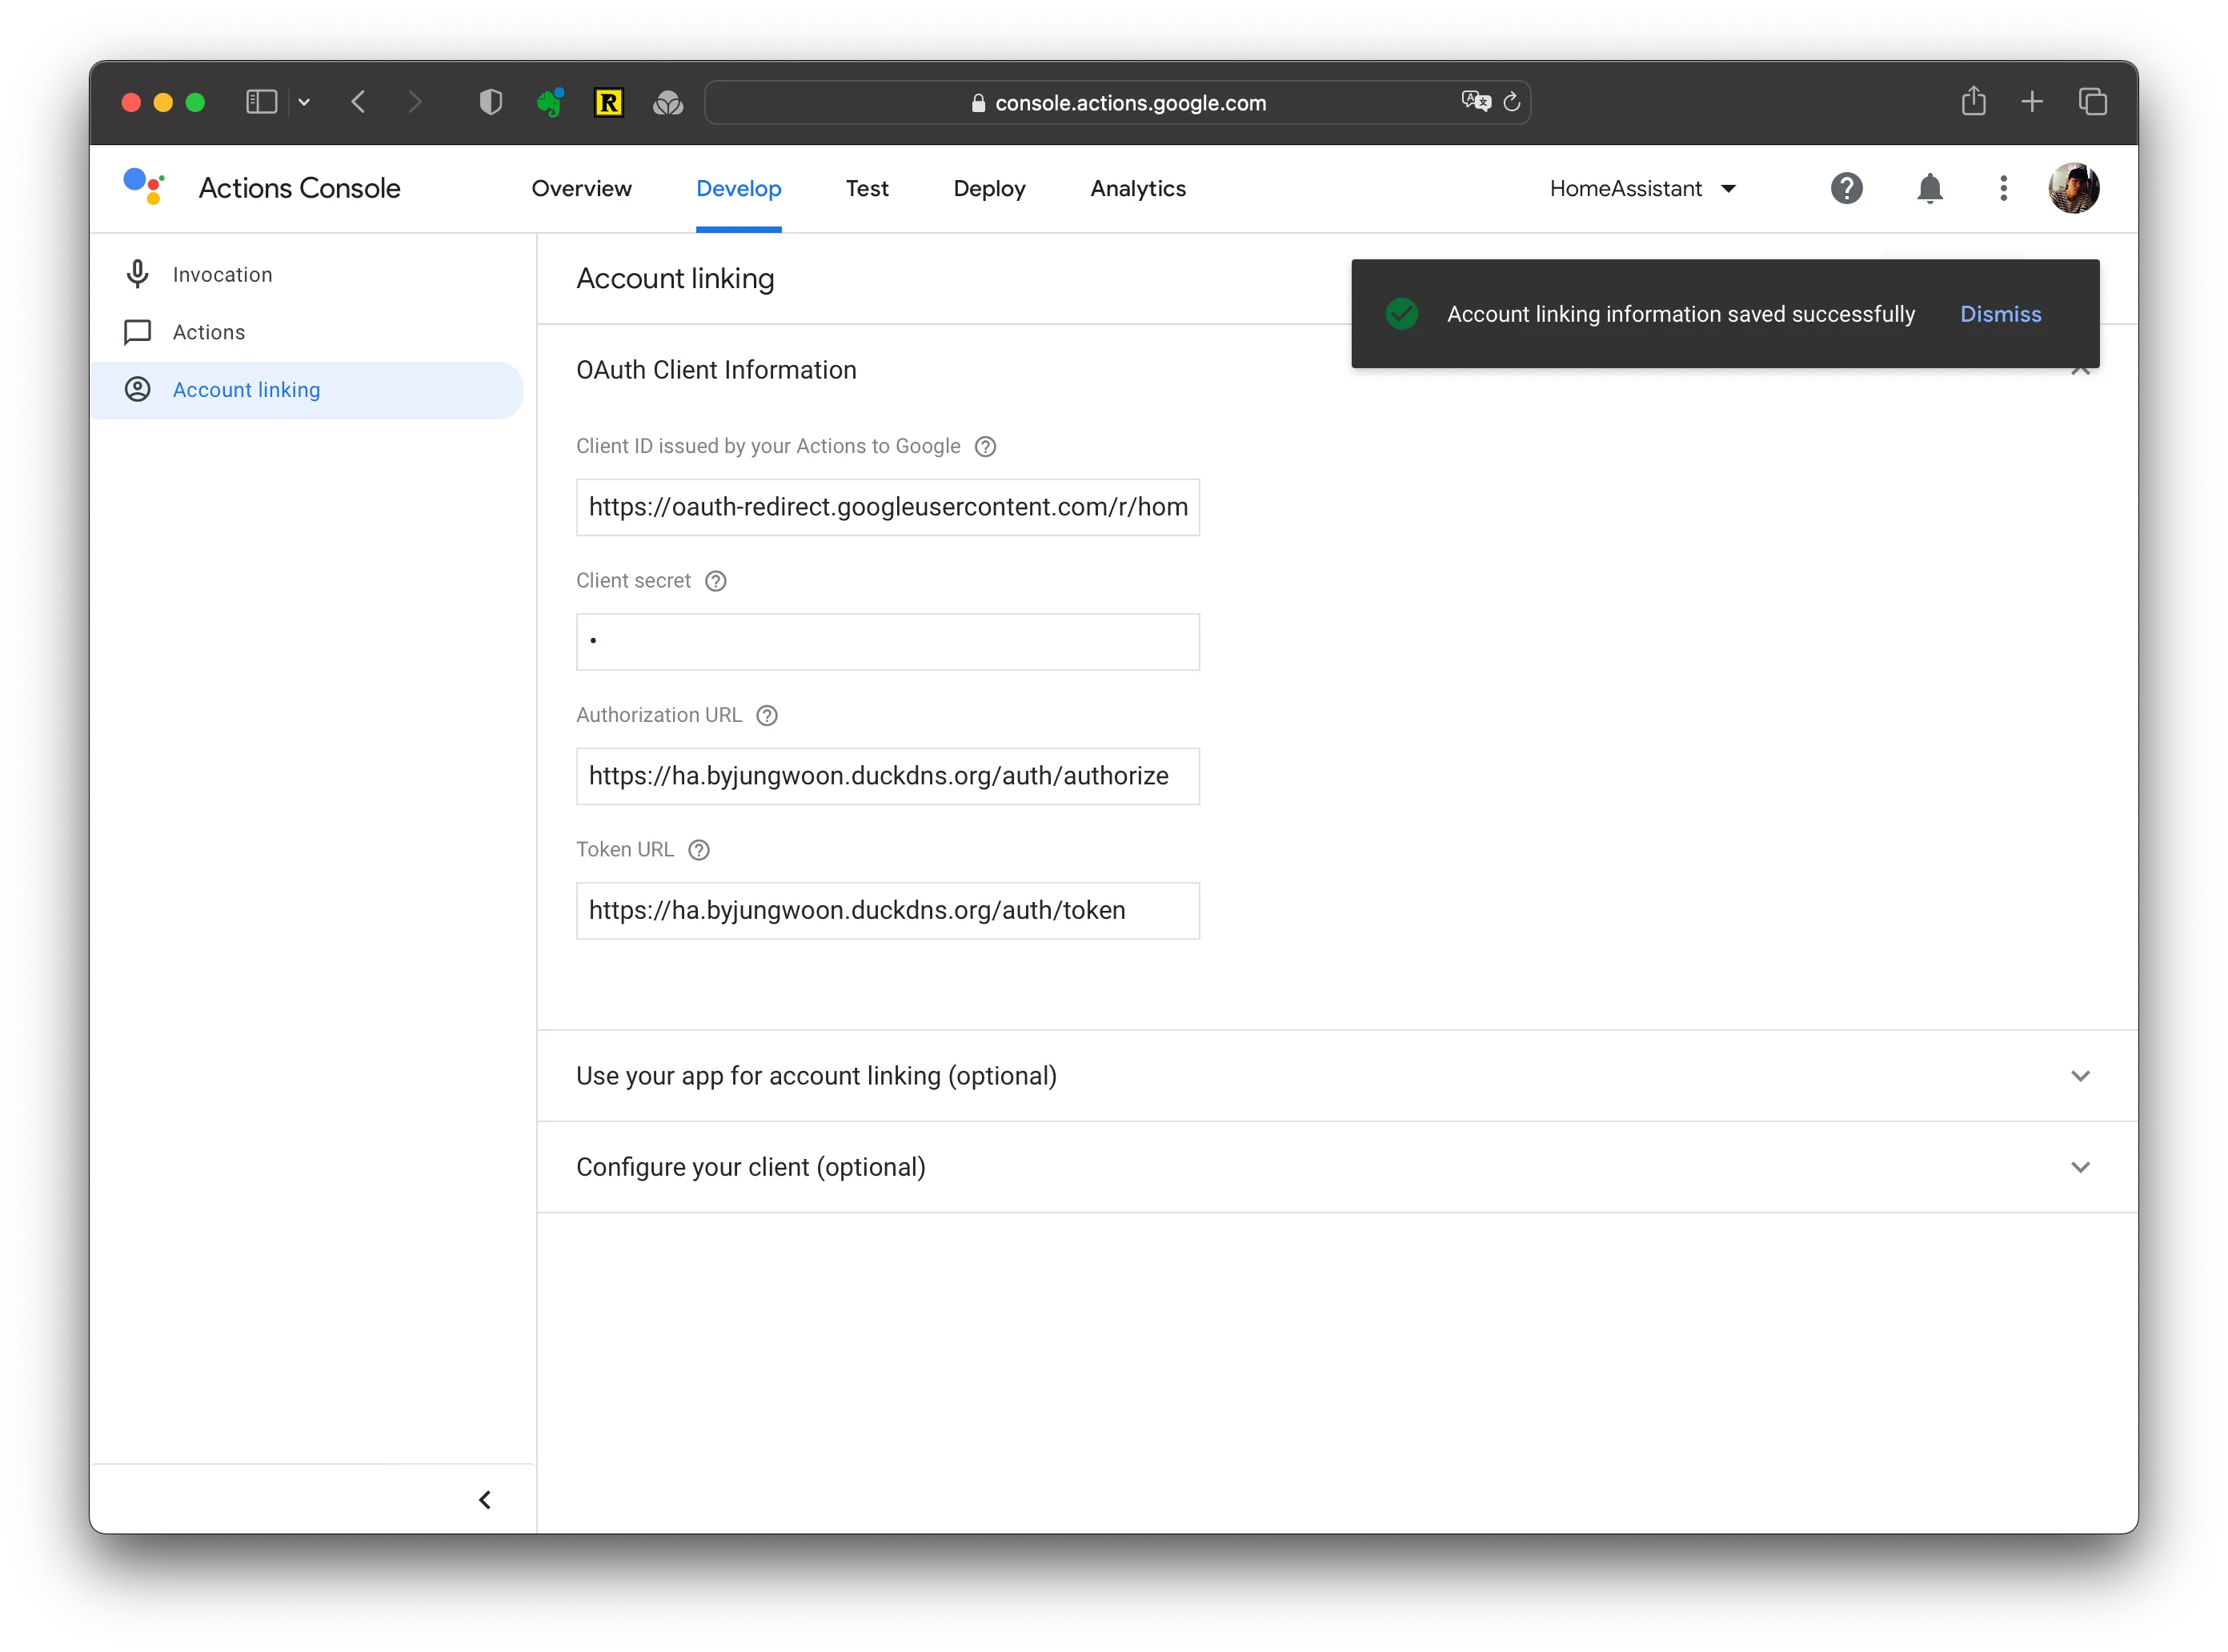The image size is (2228, 1652).
Task: Open the three-dot more options menu
Action: [2003, 188]
